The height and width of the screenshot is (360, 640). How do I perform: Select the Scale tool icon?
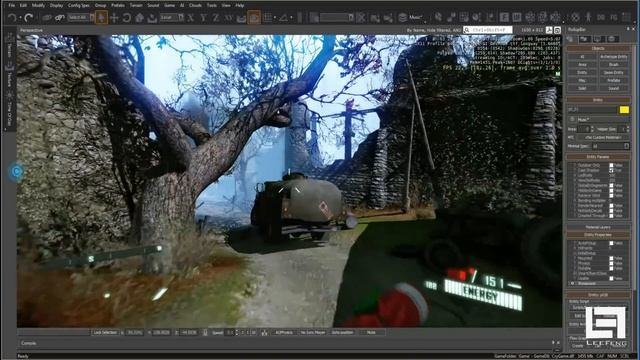[x=139, y=18]
